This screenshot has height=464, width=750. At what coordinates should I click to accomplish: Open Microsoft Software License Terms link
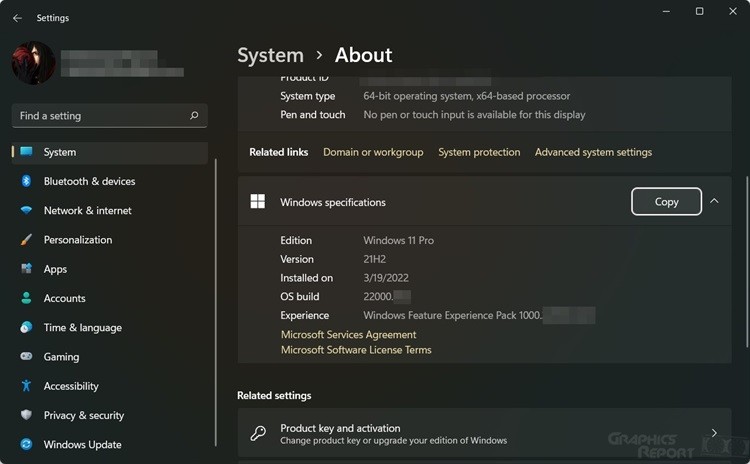pos(356,350)
